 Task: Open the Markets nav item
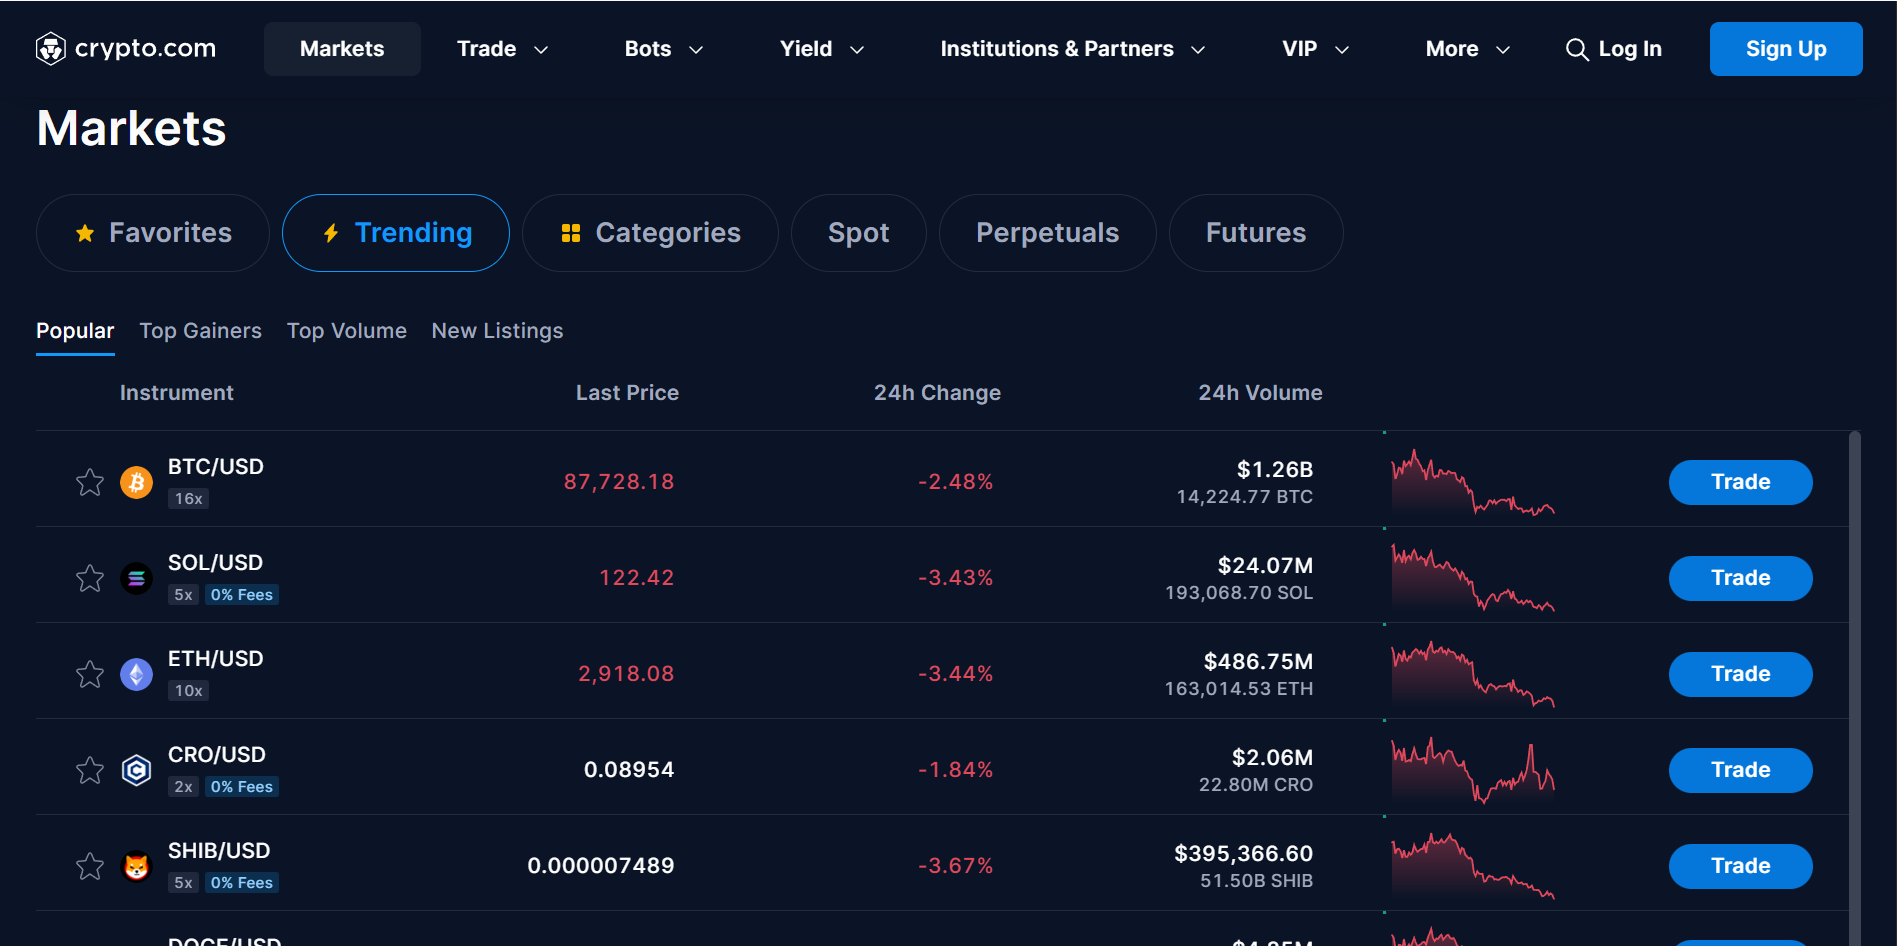[342, 49]
